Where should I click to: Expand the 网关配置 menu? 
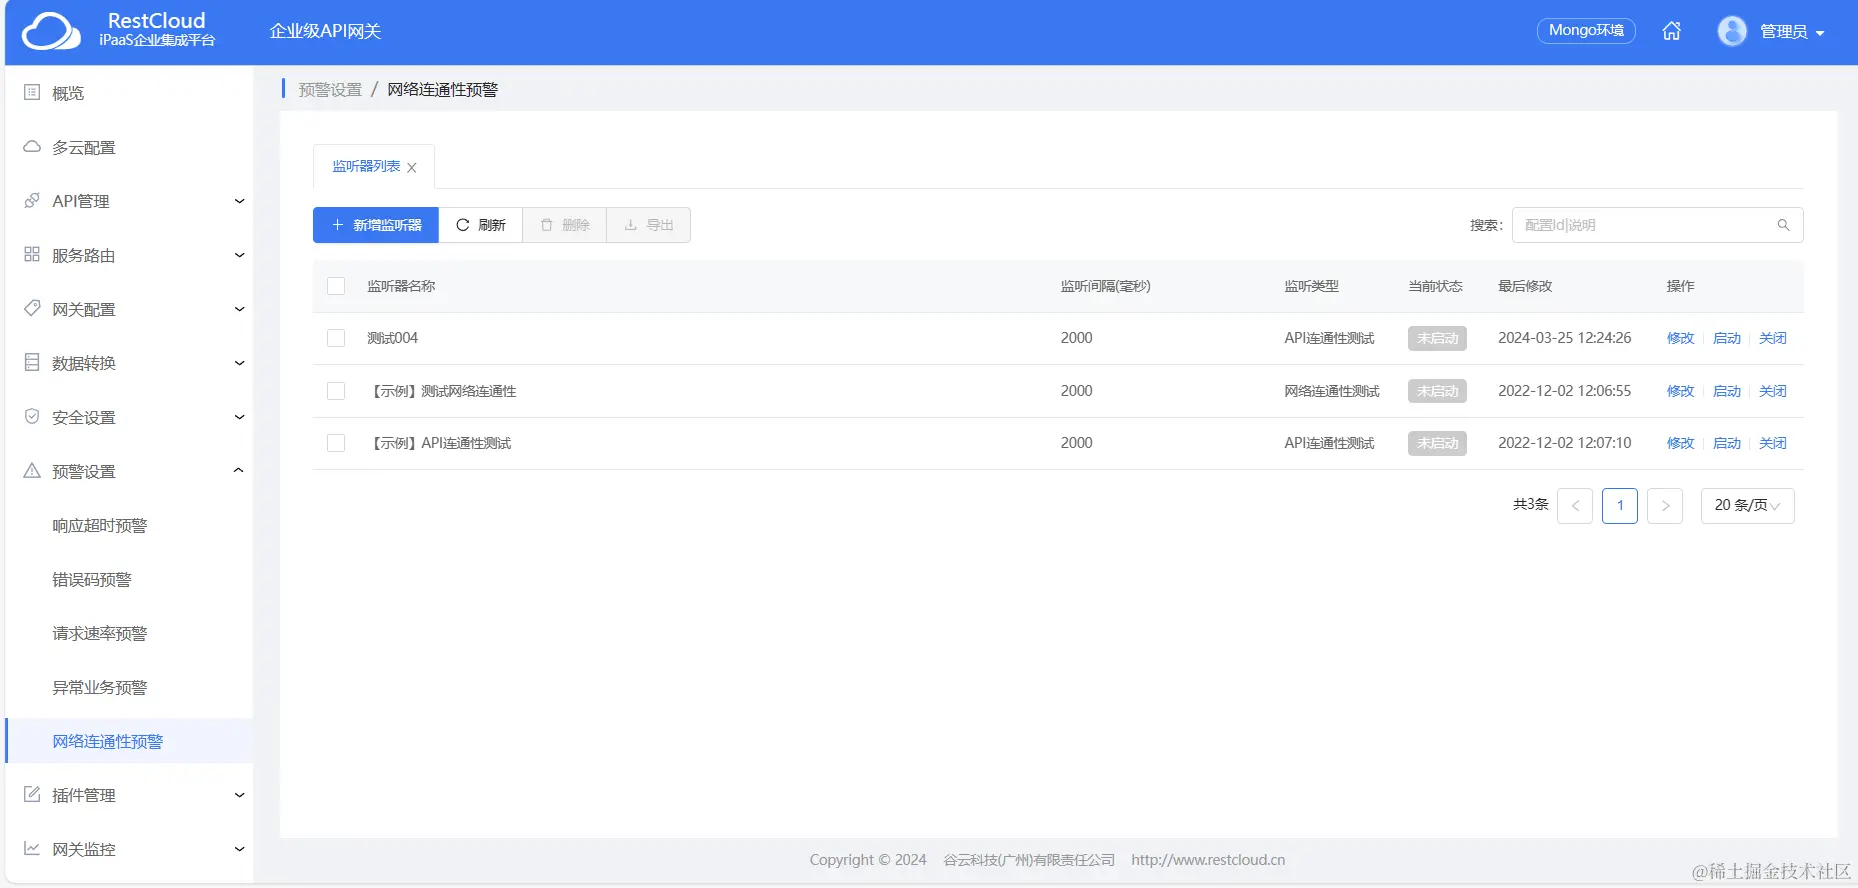pos(239,309)
